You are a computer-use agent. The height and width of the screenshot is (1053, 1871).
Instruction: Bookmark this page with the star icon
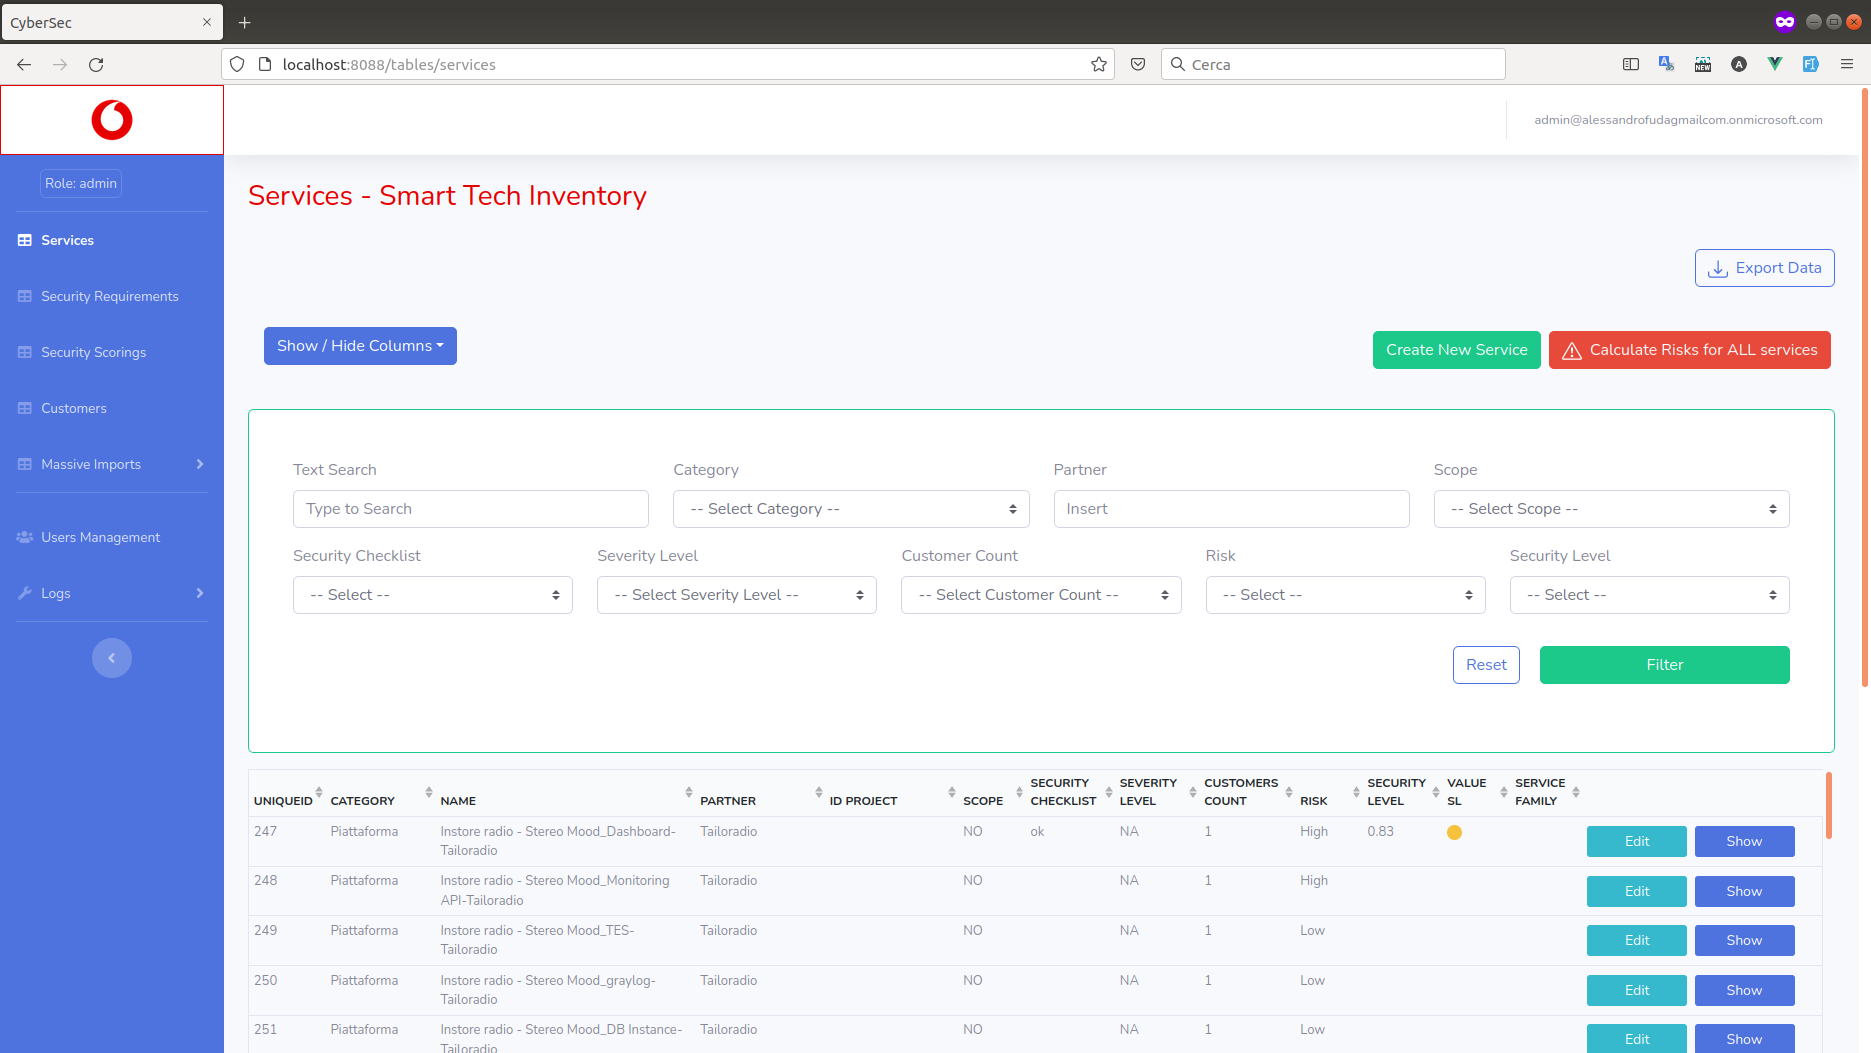[1099, 64]
